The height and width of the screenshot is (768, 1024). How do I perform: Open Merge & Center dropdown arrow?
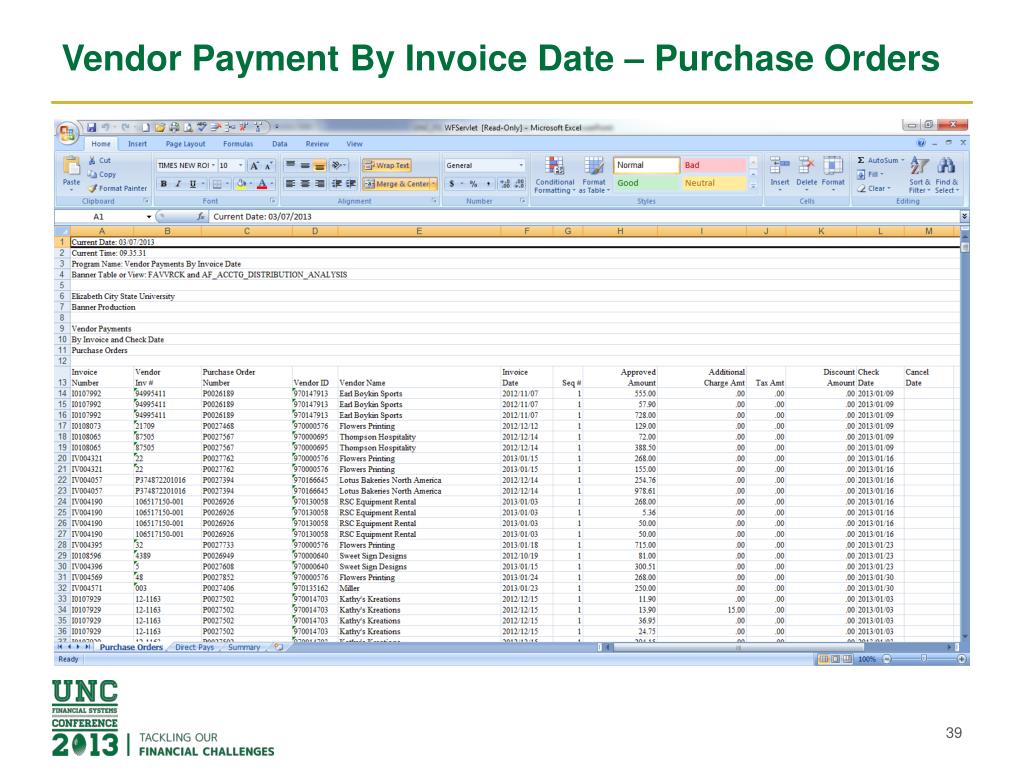click(x=434, y=184)
